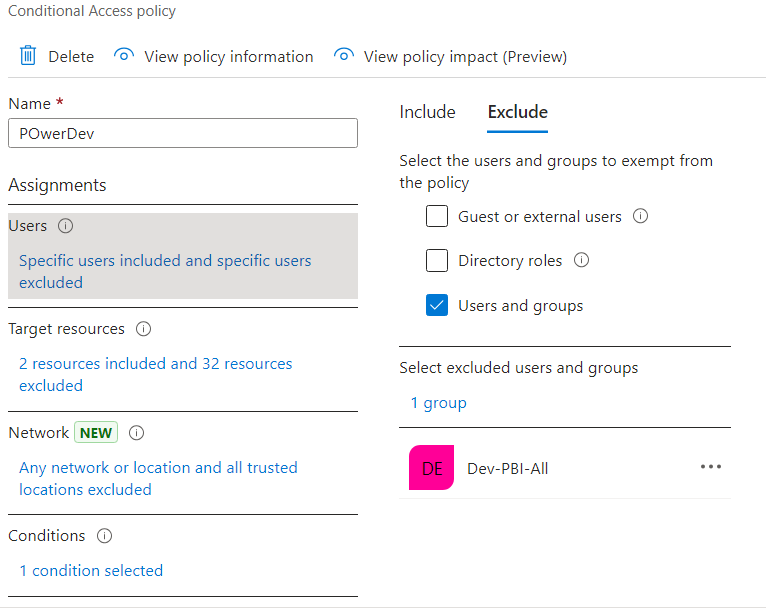Click info icon next to Conditions
The image size is (766, 613).
point(104,536)
